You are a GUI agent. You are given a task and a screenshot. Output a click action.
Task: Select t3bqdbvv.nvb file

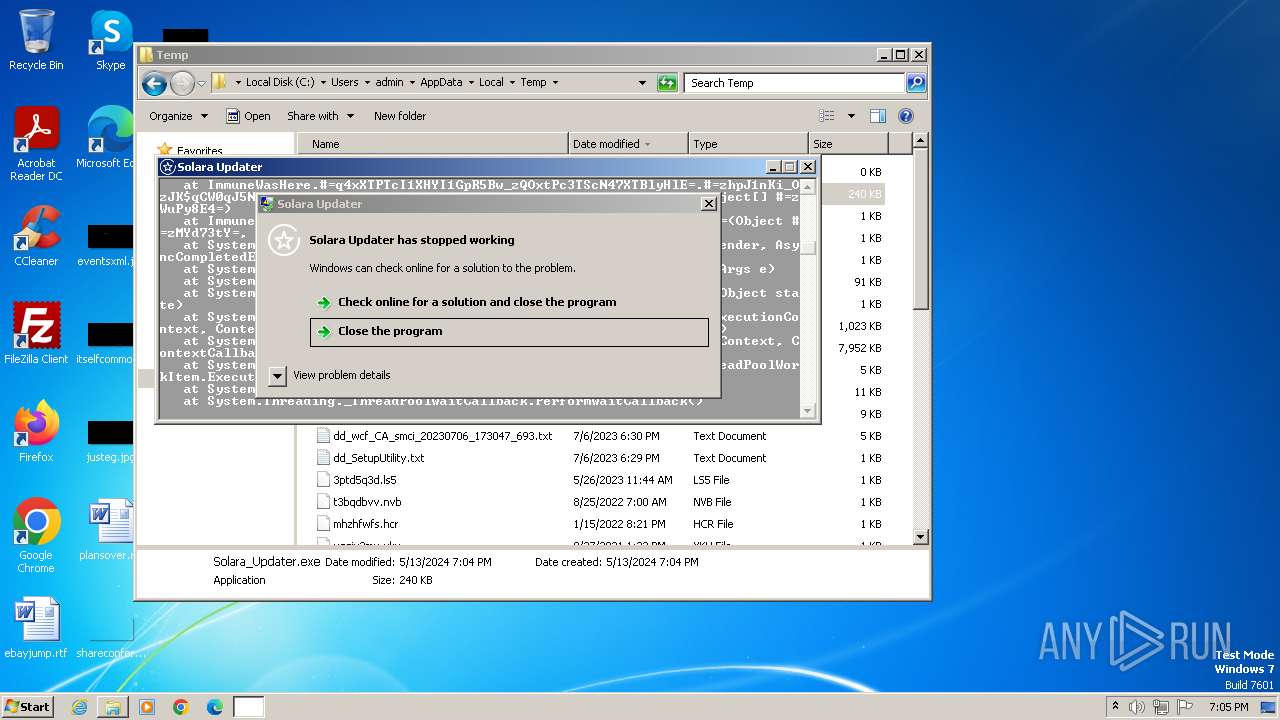tap(366, 502)
